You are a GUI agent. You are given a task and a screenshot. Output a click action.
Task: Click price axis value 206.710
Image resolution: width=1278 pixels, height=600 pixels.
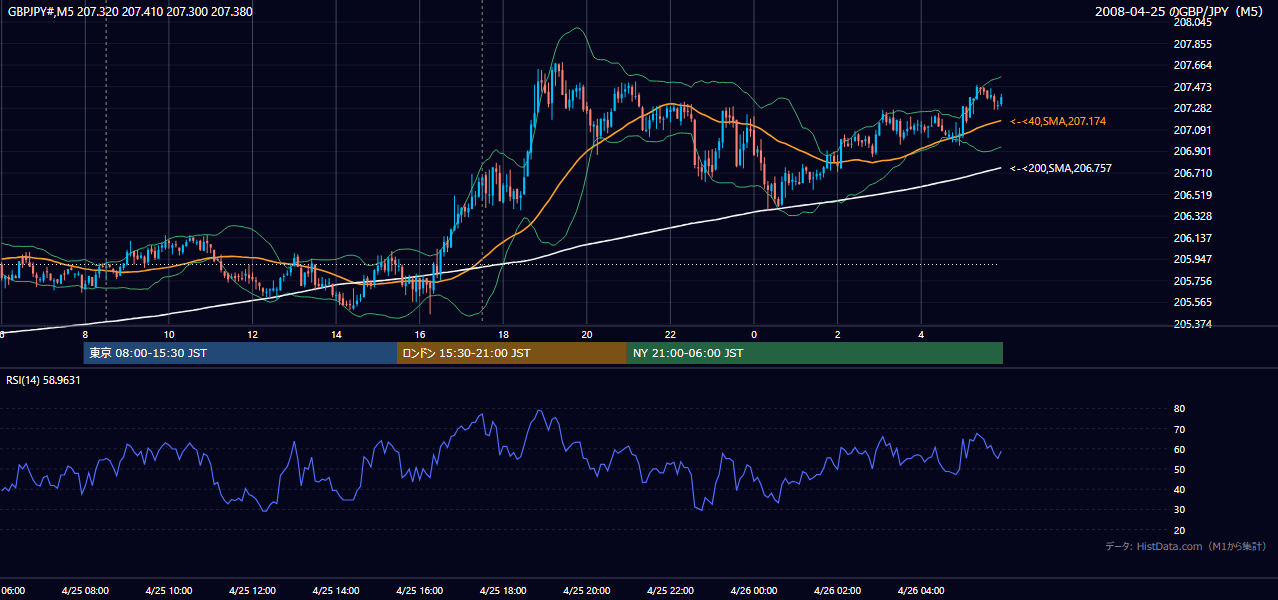(x=1192, y=173)
